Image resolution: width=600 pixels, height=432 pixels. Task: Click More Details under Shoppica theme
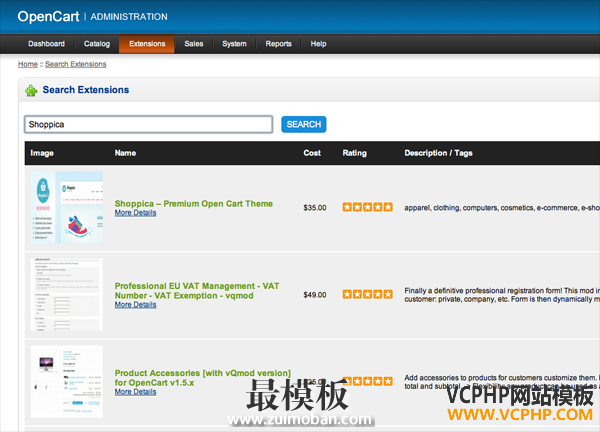[x=135, y=213]
